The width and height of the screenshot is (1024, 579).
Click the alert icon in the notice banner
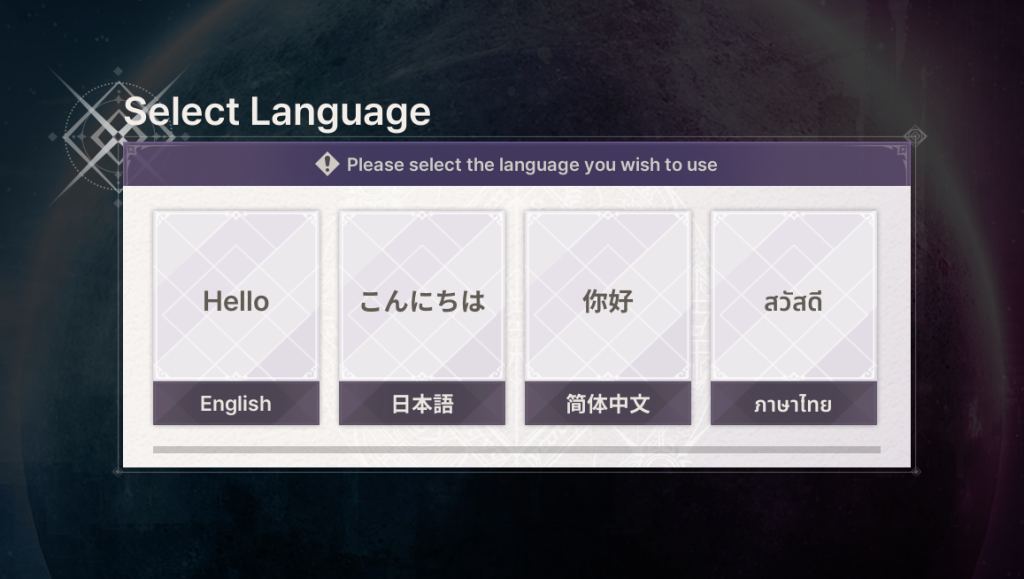(x=325, y=164)
